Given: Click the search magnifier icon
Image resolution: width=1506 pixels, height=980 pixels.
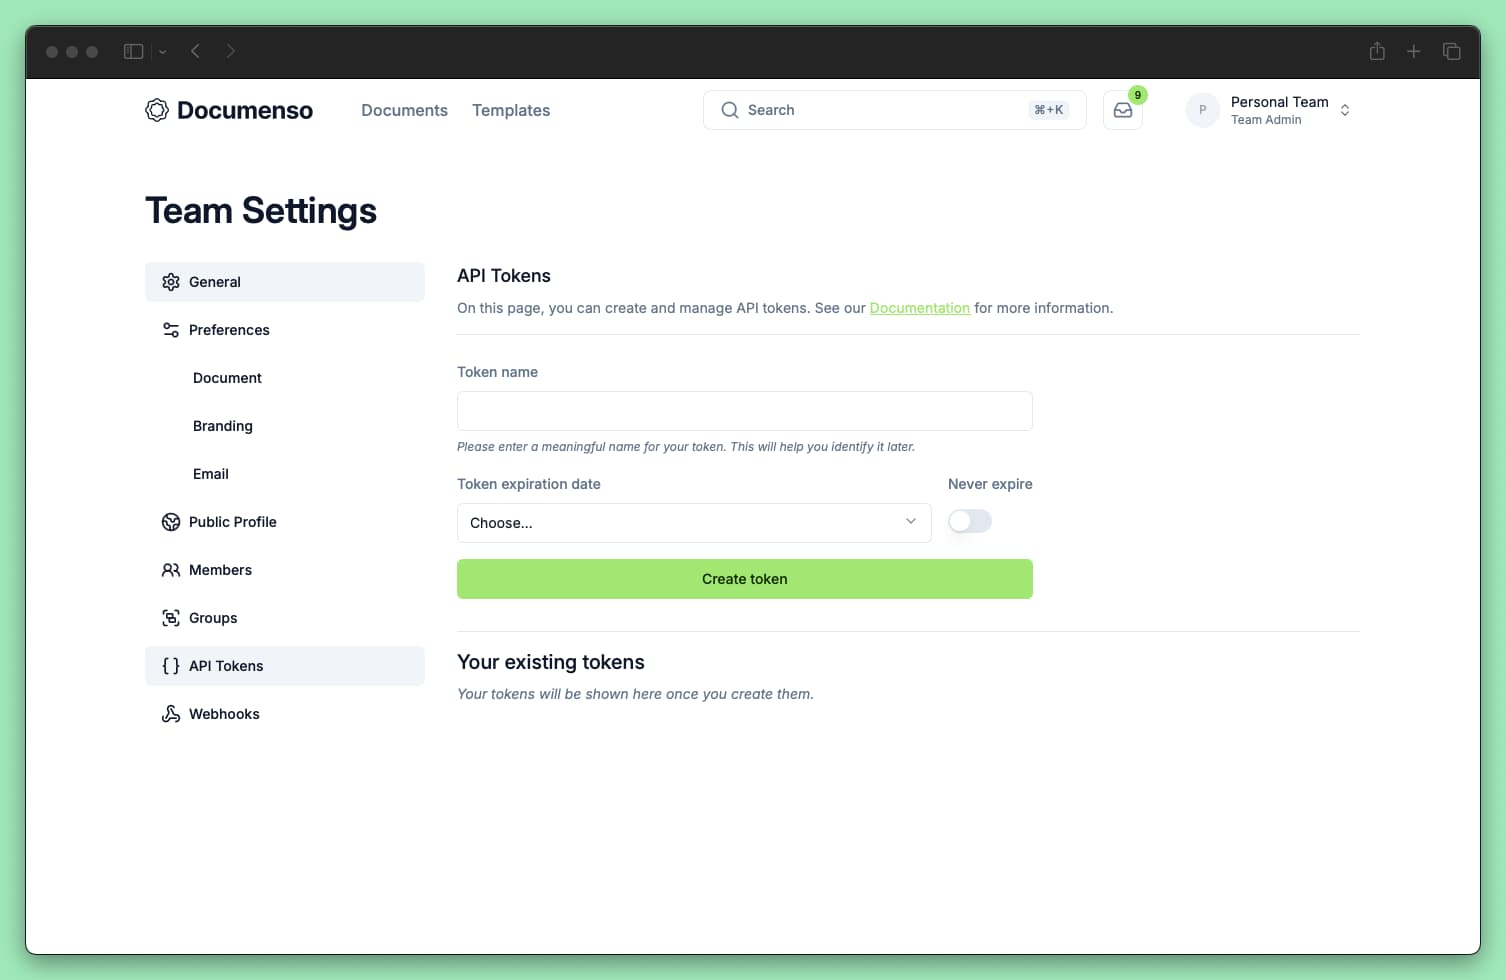Looking at the screenshot, I should pyautogui.click(x=730, y=110).
